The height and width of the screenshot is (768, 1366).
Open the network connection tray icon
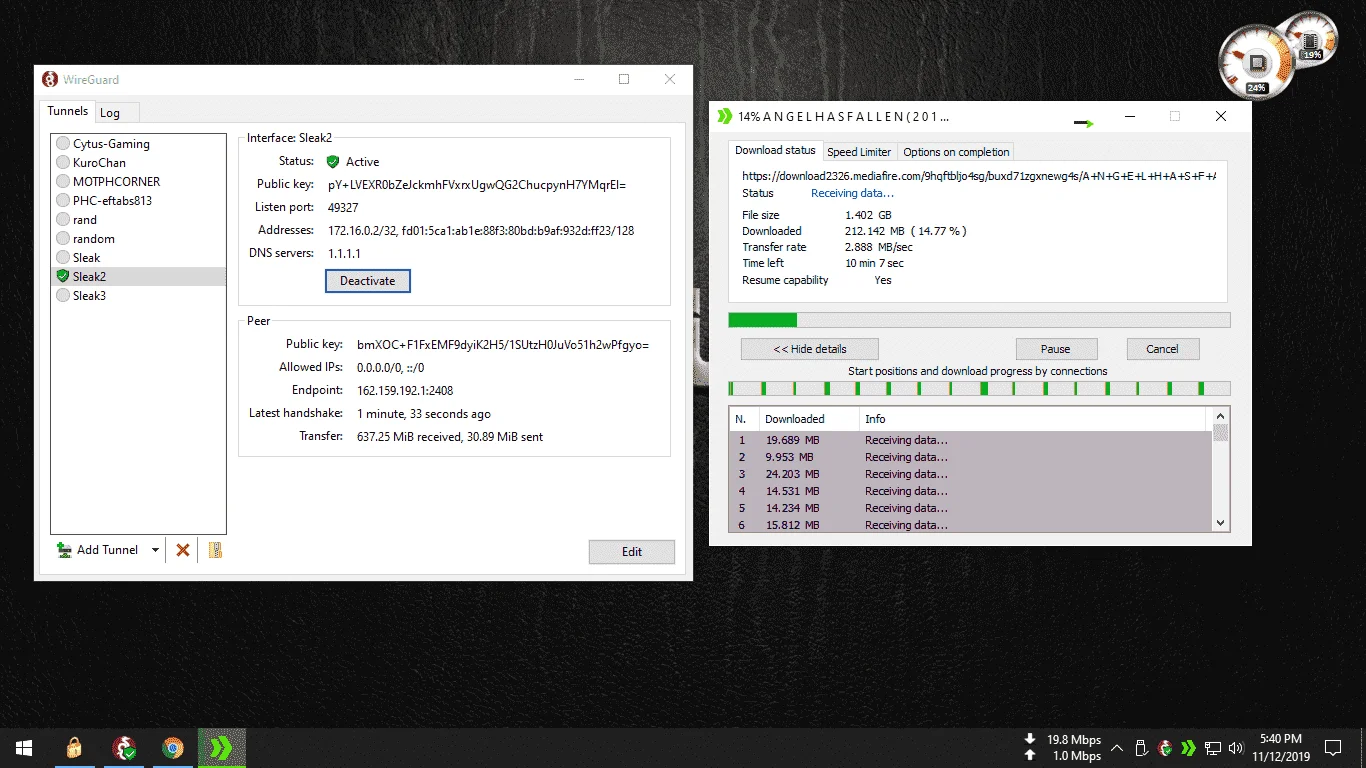pyautogui.click(x=1212, y=747)
